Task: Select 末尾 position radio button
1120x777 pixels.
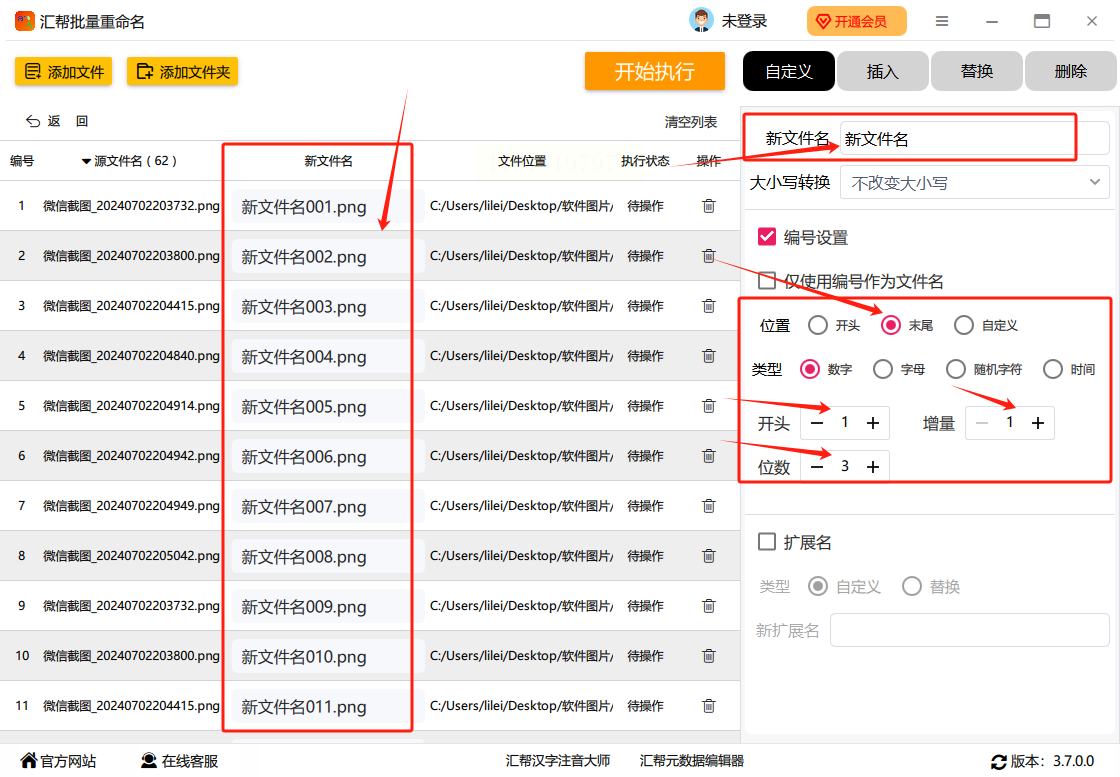Action: click(x=891, y=325)
